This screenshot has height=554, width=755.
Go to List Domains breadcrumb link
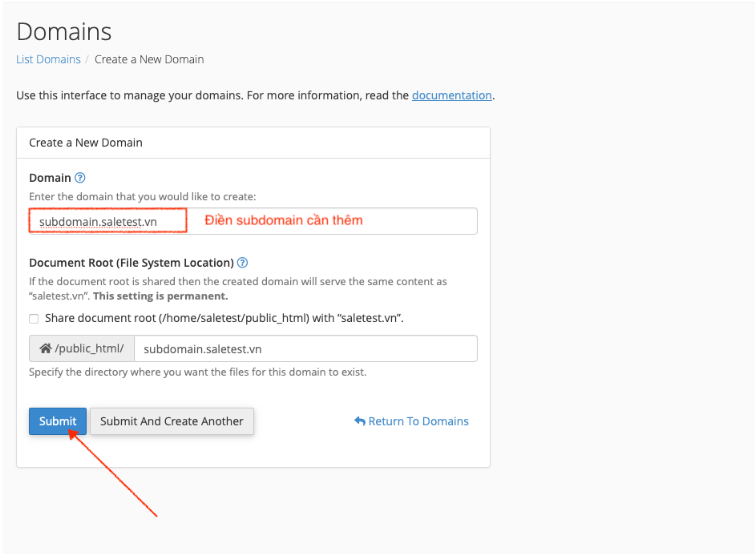pyautogui.click(x=48, y=59)
